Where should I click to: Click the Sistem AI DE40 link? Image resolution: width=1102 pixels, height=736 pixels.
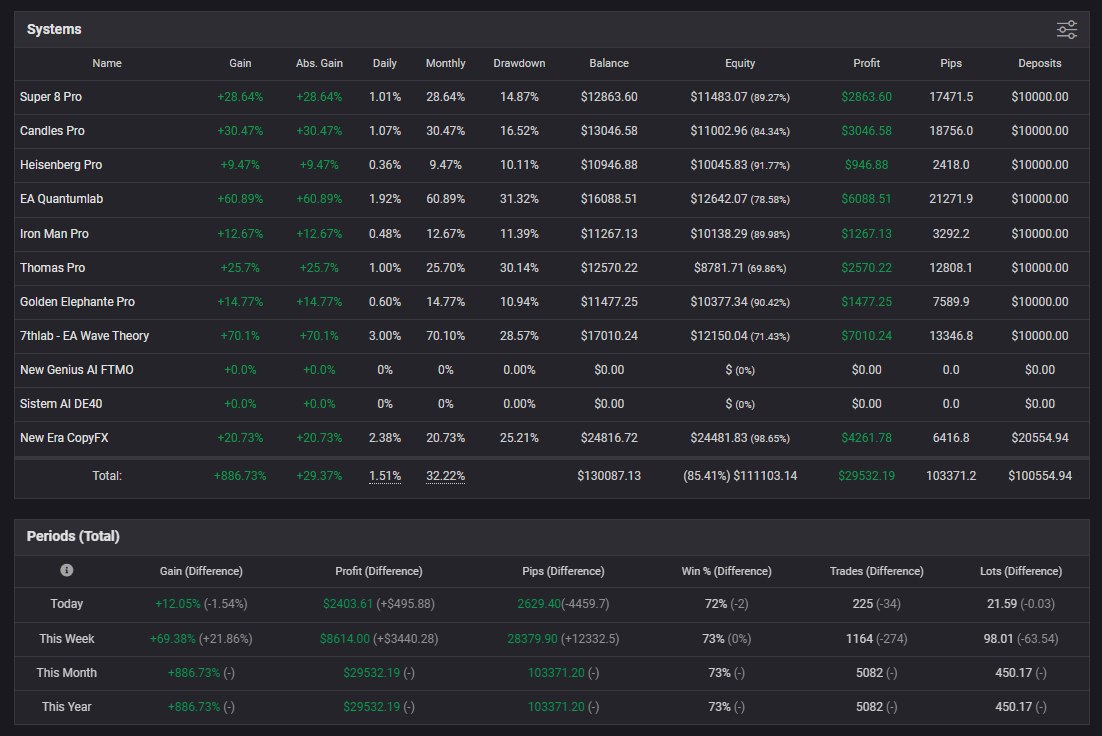[62, 403]
